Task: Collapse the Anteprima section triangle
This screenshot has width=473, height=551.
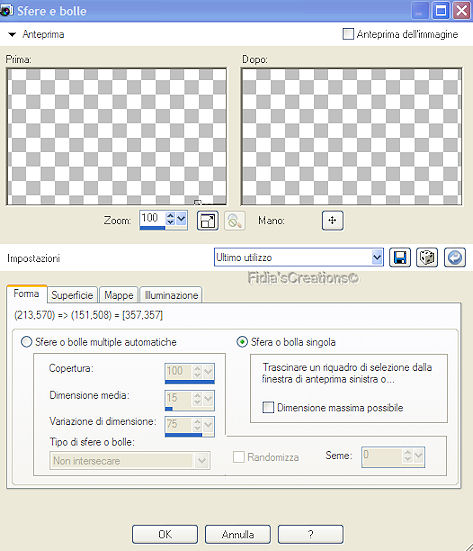Action: click(12, 34)
